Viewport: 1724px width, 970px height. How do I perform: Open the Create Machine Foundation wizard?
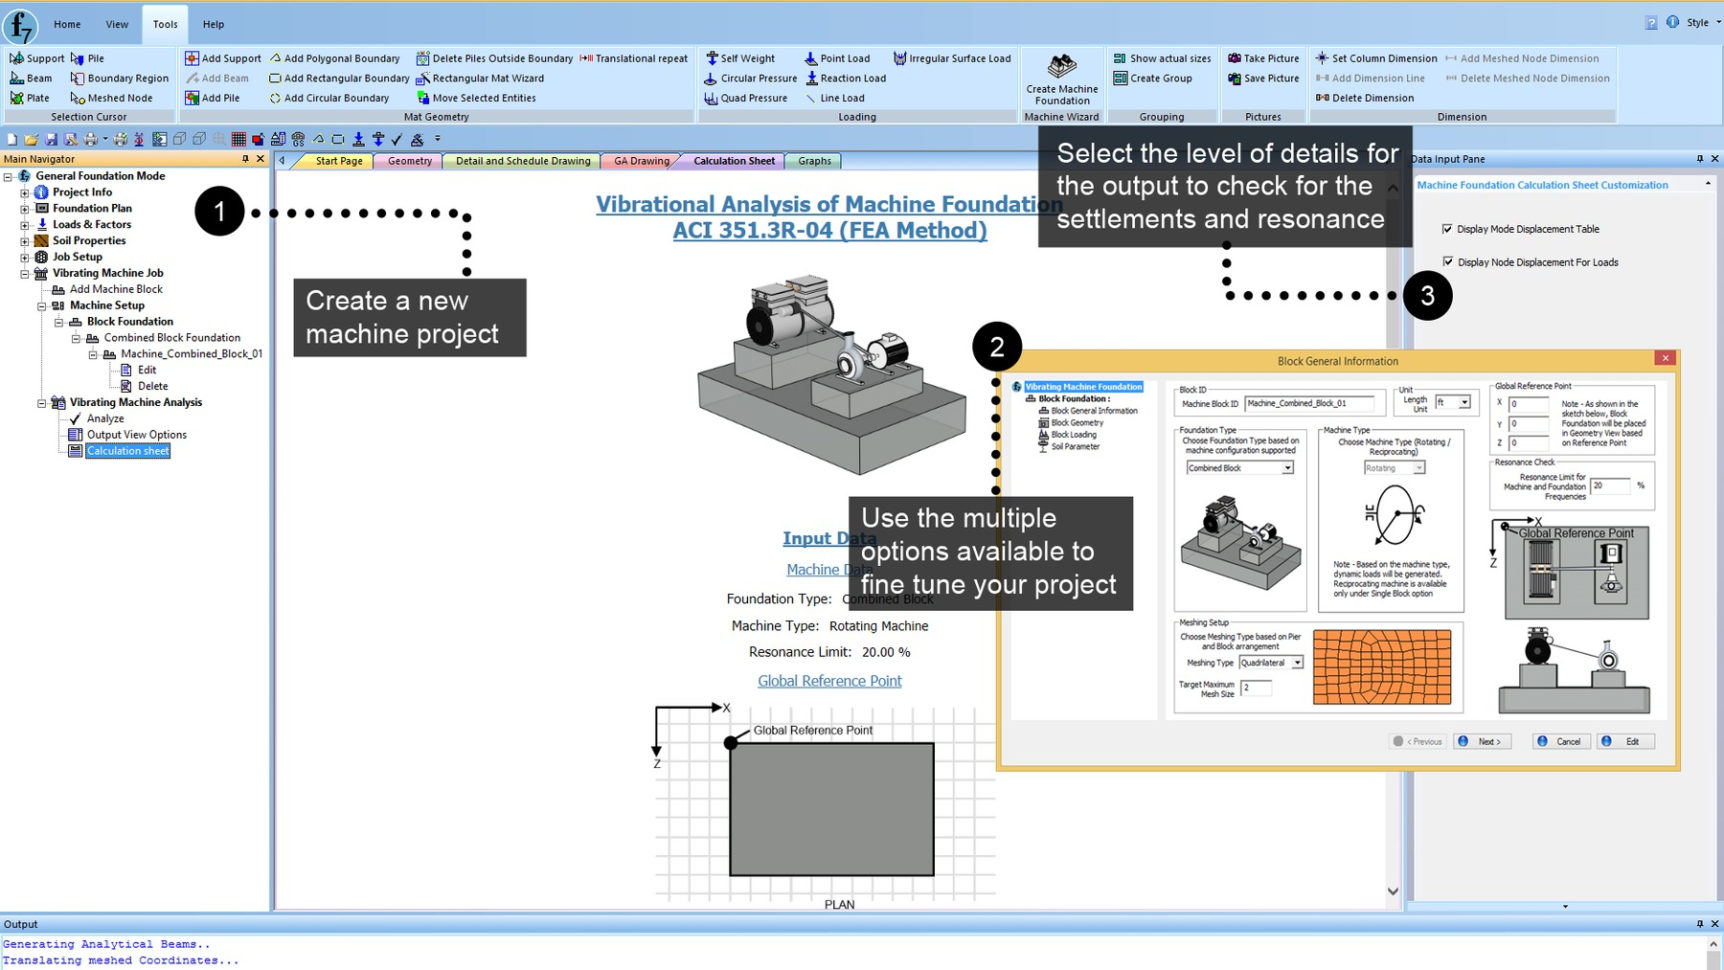pos(1060,80)
